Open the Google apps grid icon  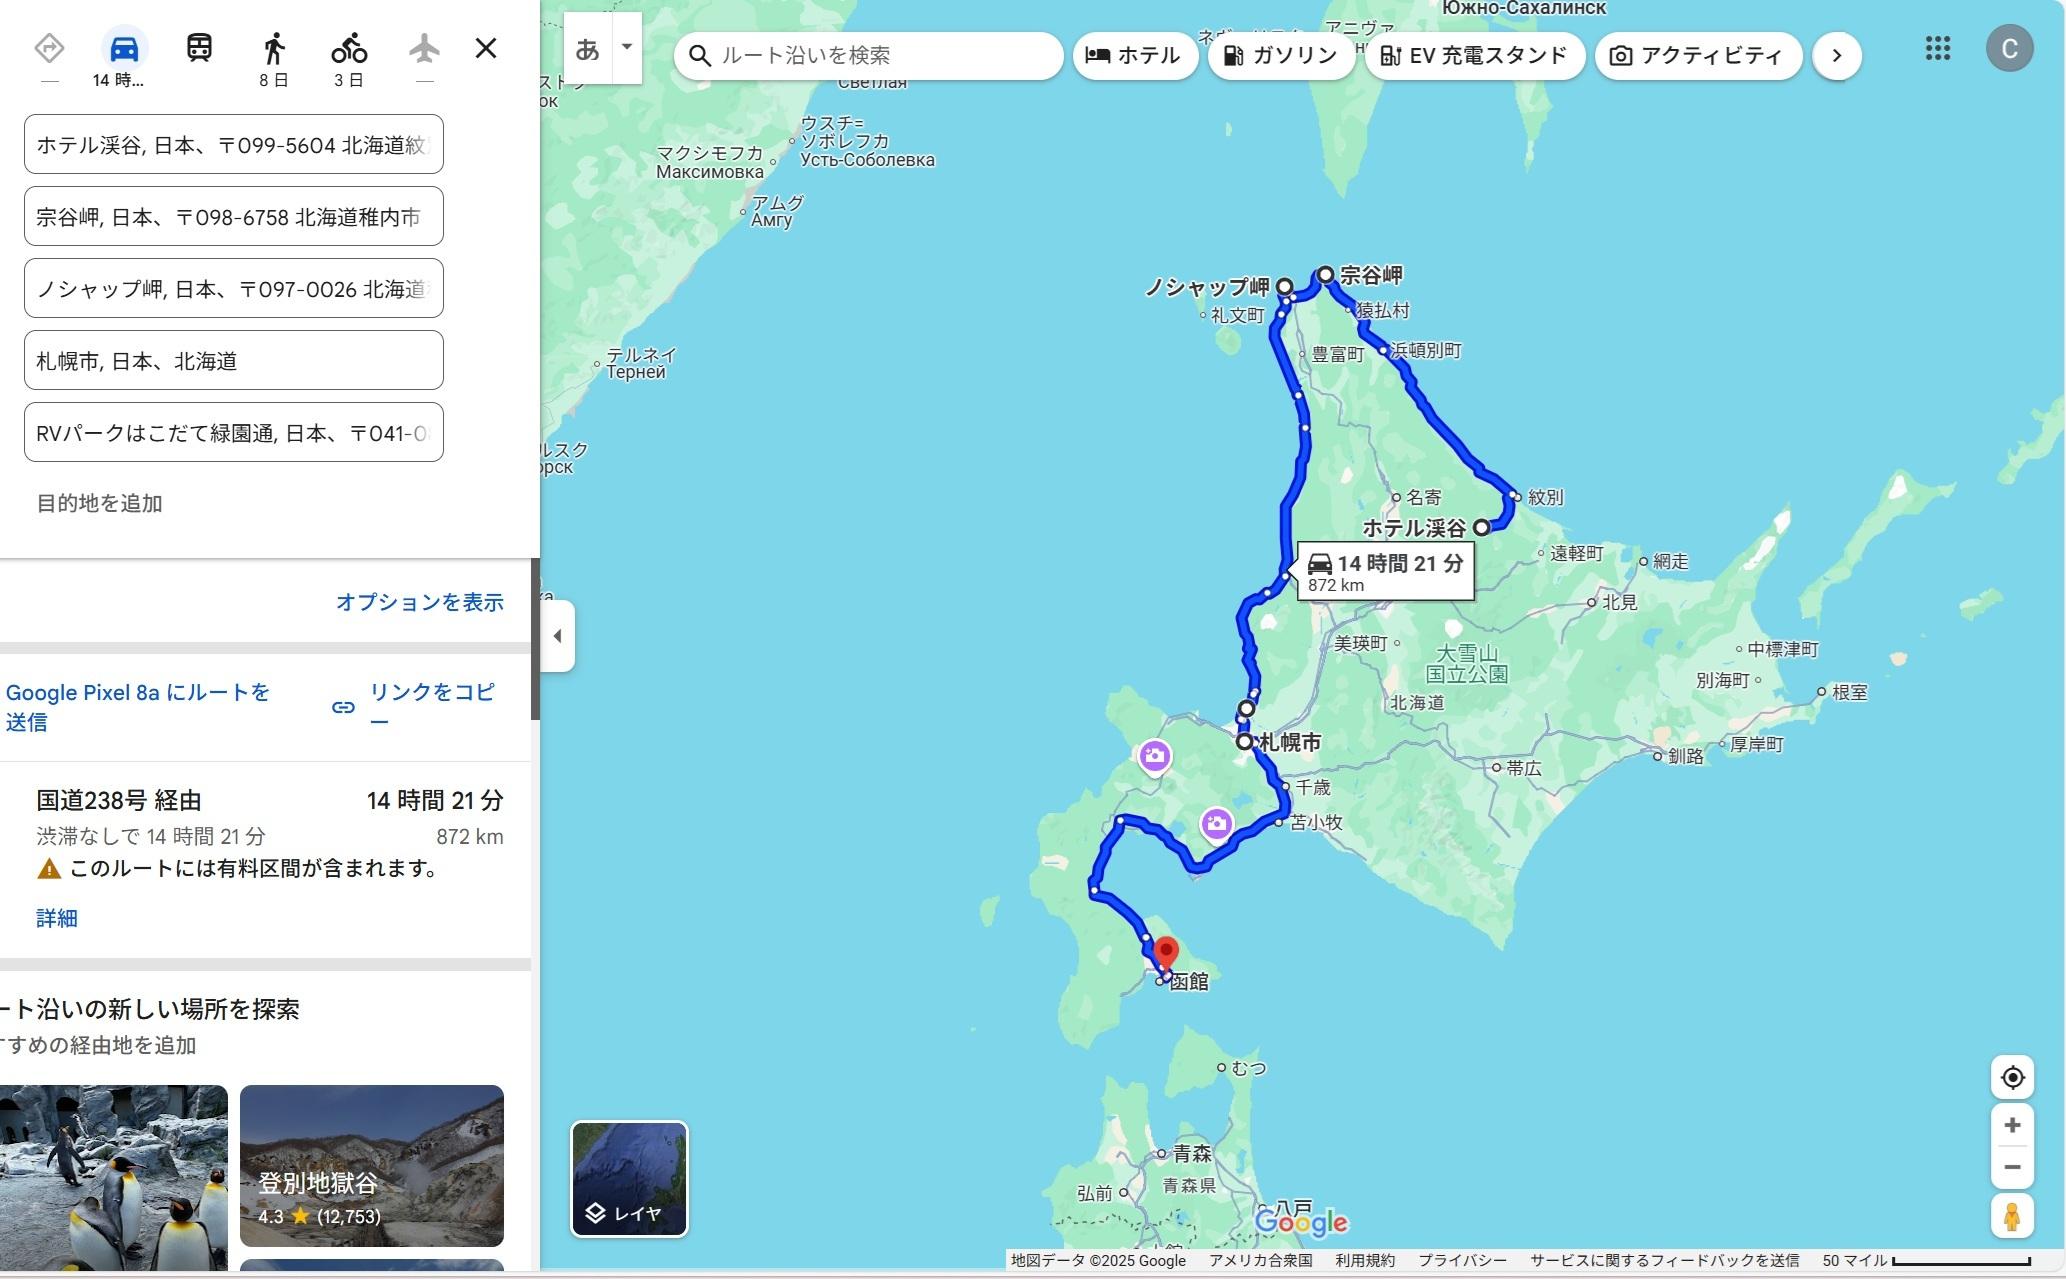[1938, 48]
